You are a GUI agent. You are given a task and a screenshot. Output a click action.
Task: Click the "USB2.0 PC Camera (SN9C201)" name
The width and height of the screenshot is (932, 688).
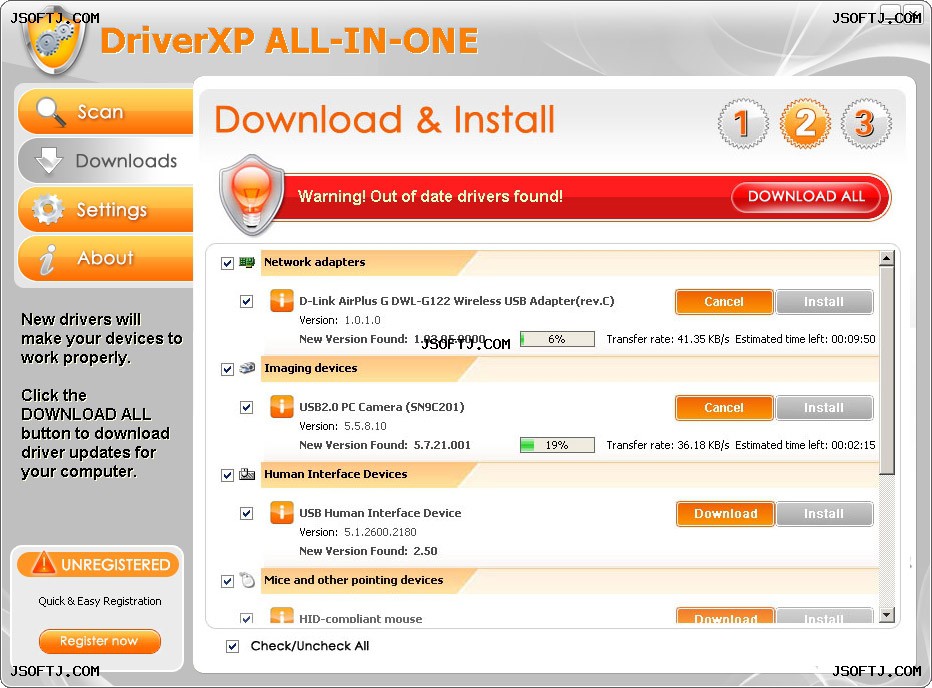point(382,407)
